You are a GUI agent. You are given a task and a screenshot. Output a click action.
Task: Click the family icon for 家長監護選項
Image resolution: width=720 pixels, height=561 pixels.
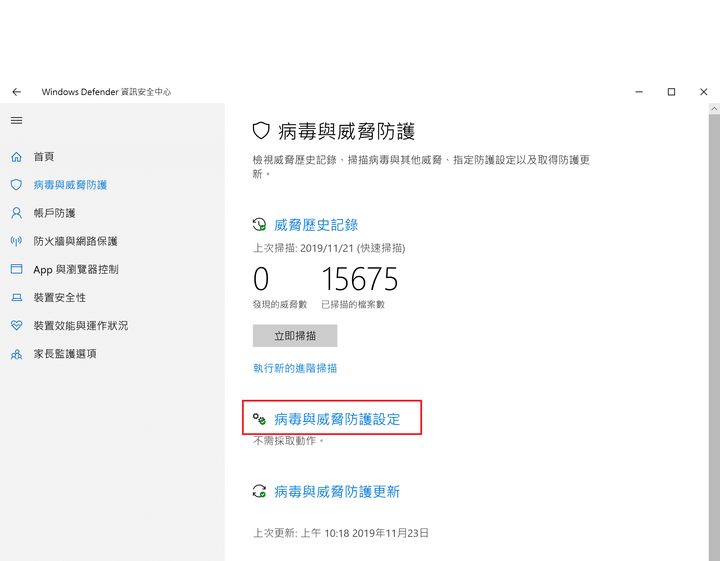[16, 354]
